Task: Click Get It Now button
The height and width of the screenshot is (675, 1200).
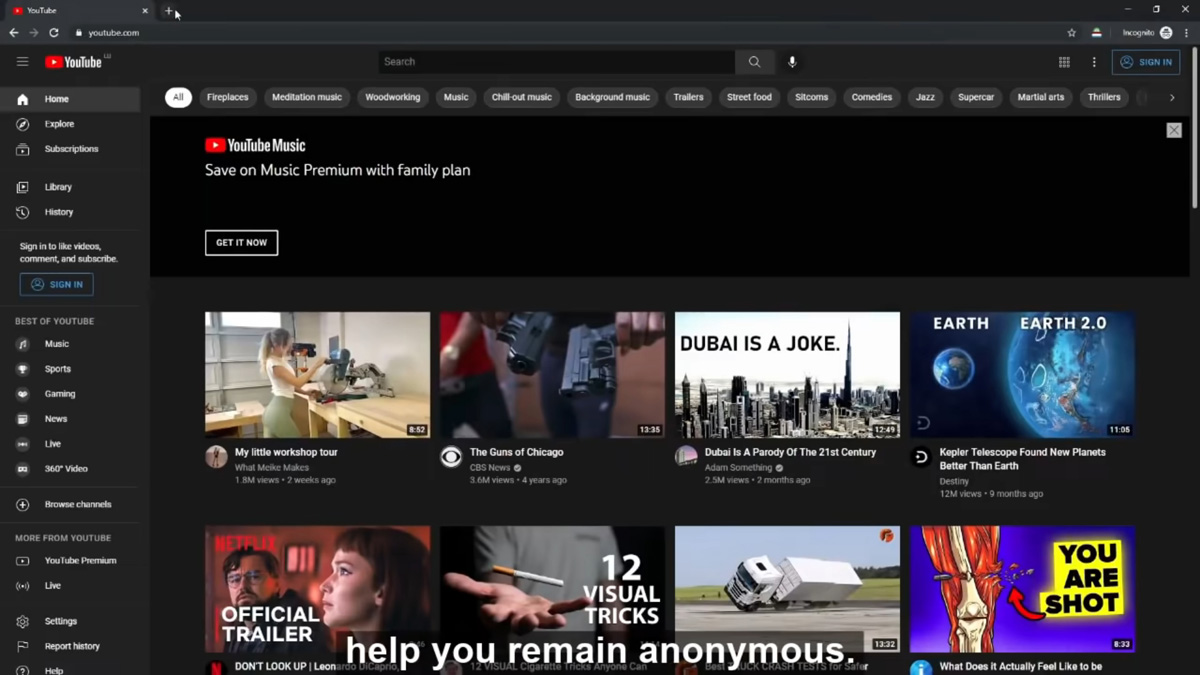Action: pos(241,243)
